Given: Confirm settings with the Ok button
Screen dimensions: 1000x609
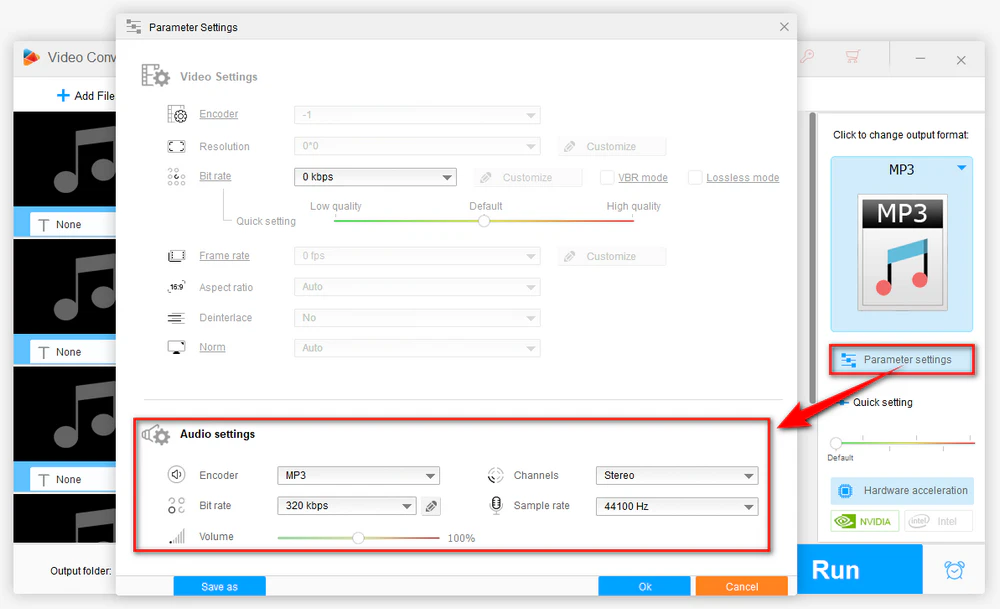Looking at the screenshot, I should coord(644,586).
